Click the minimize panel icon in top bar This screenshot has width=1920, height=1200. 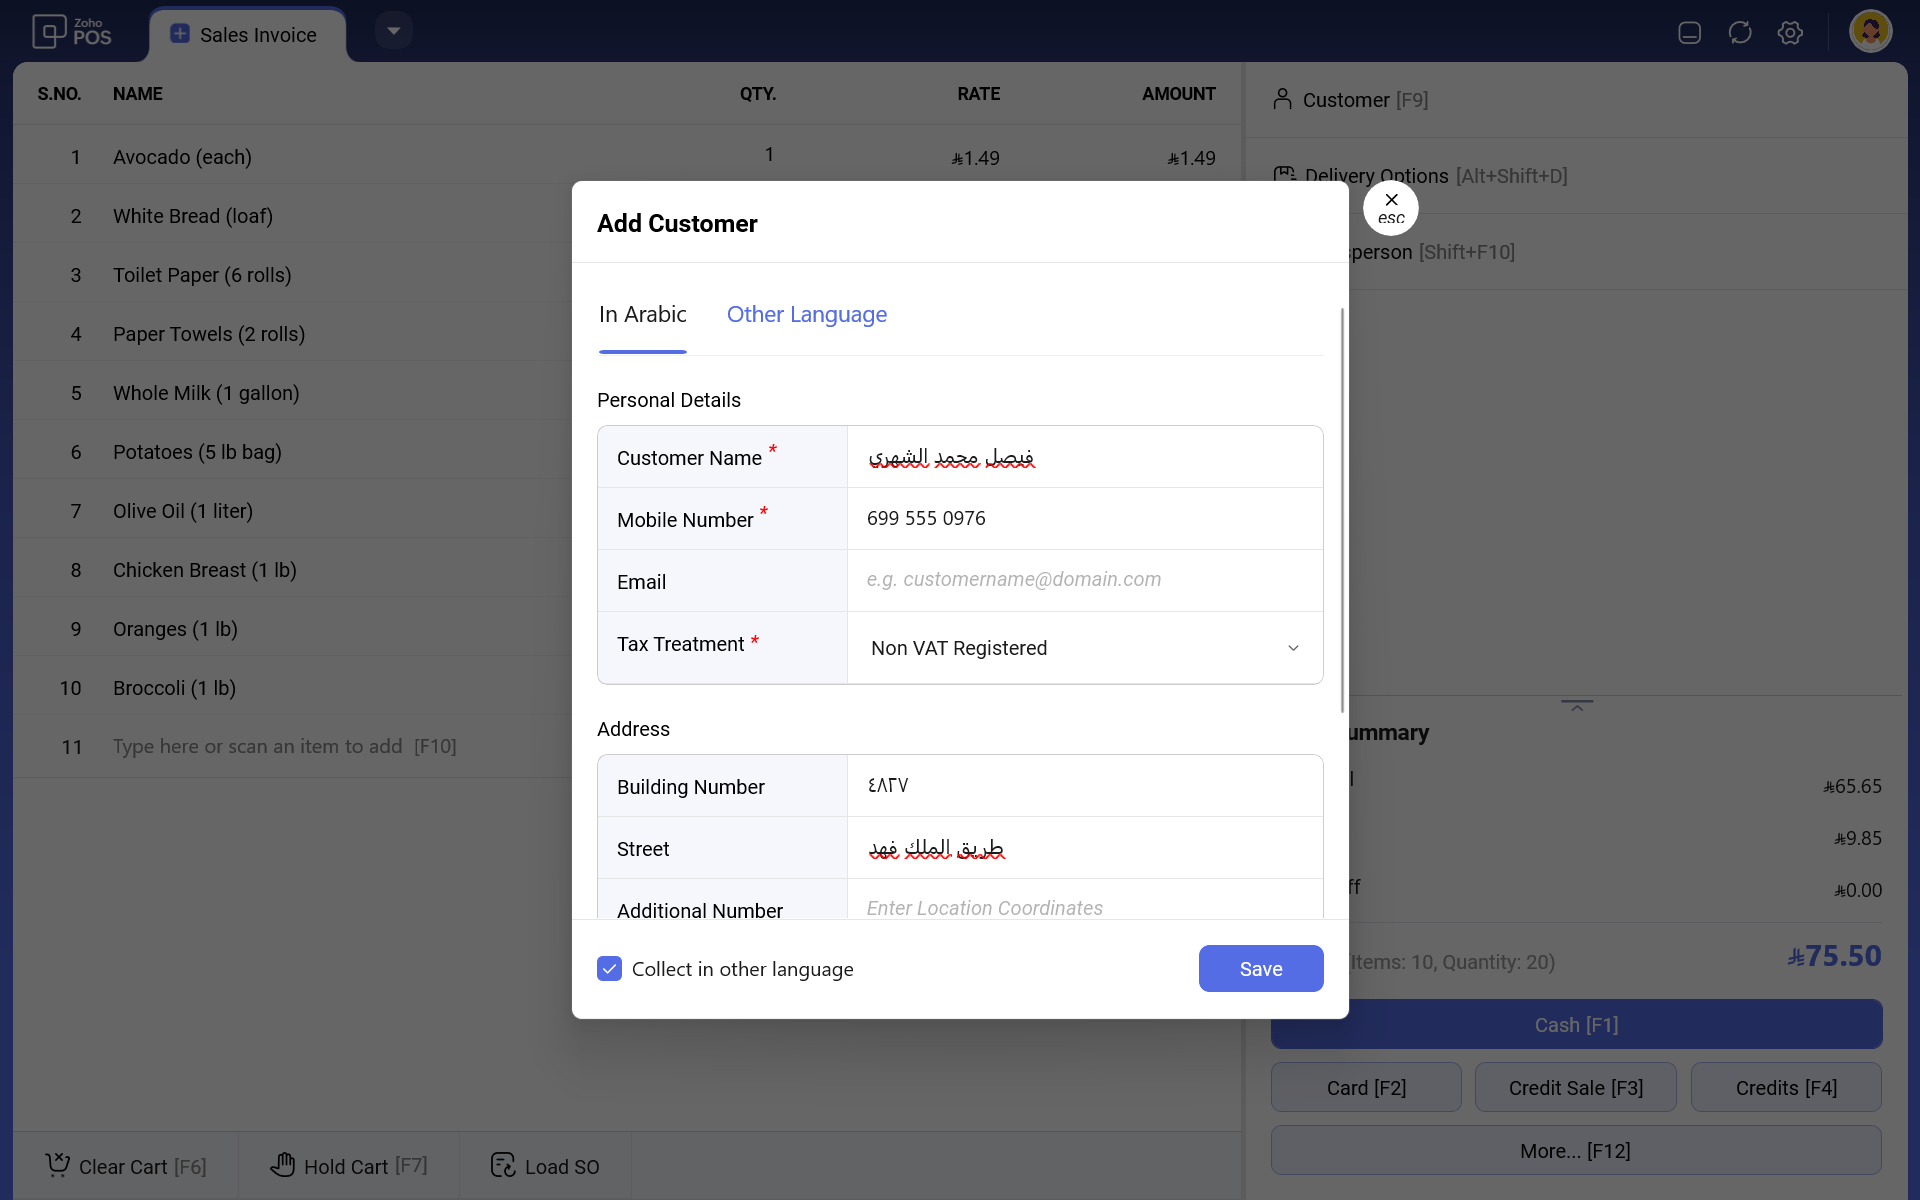tap(1689, 33)
